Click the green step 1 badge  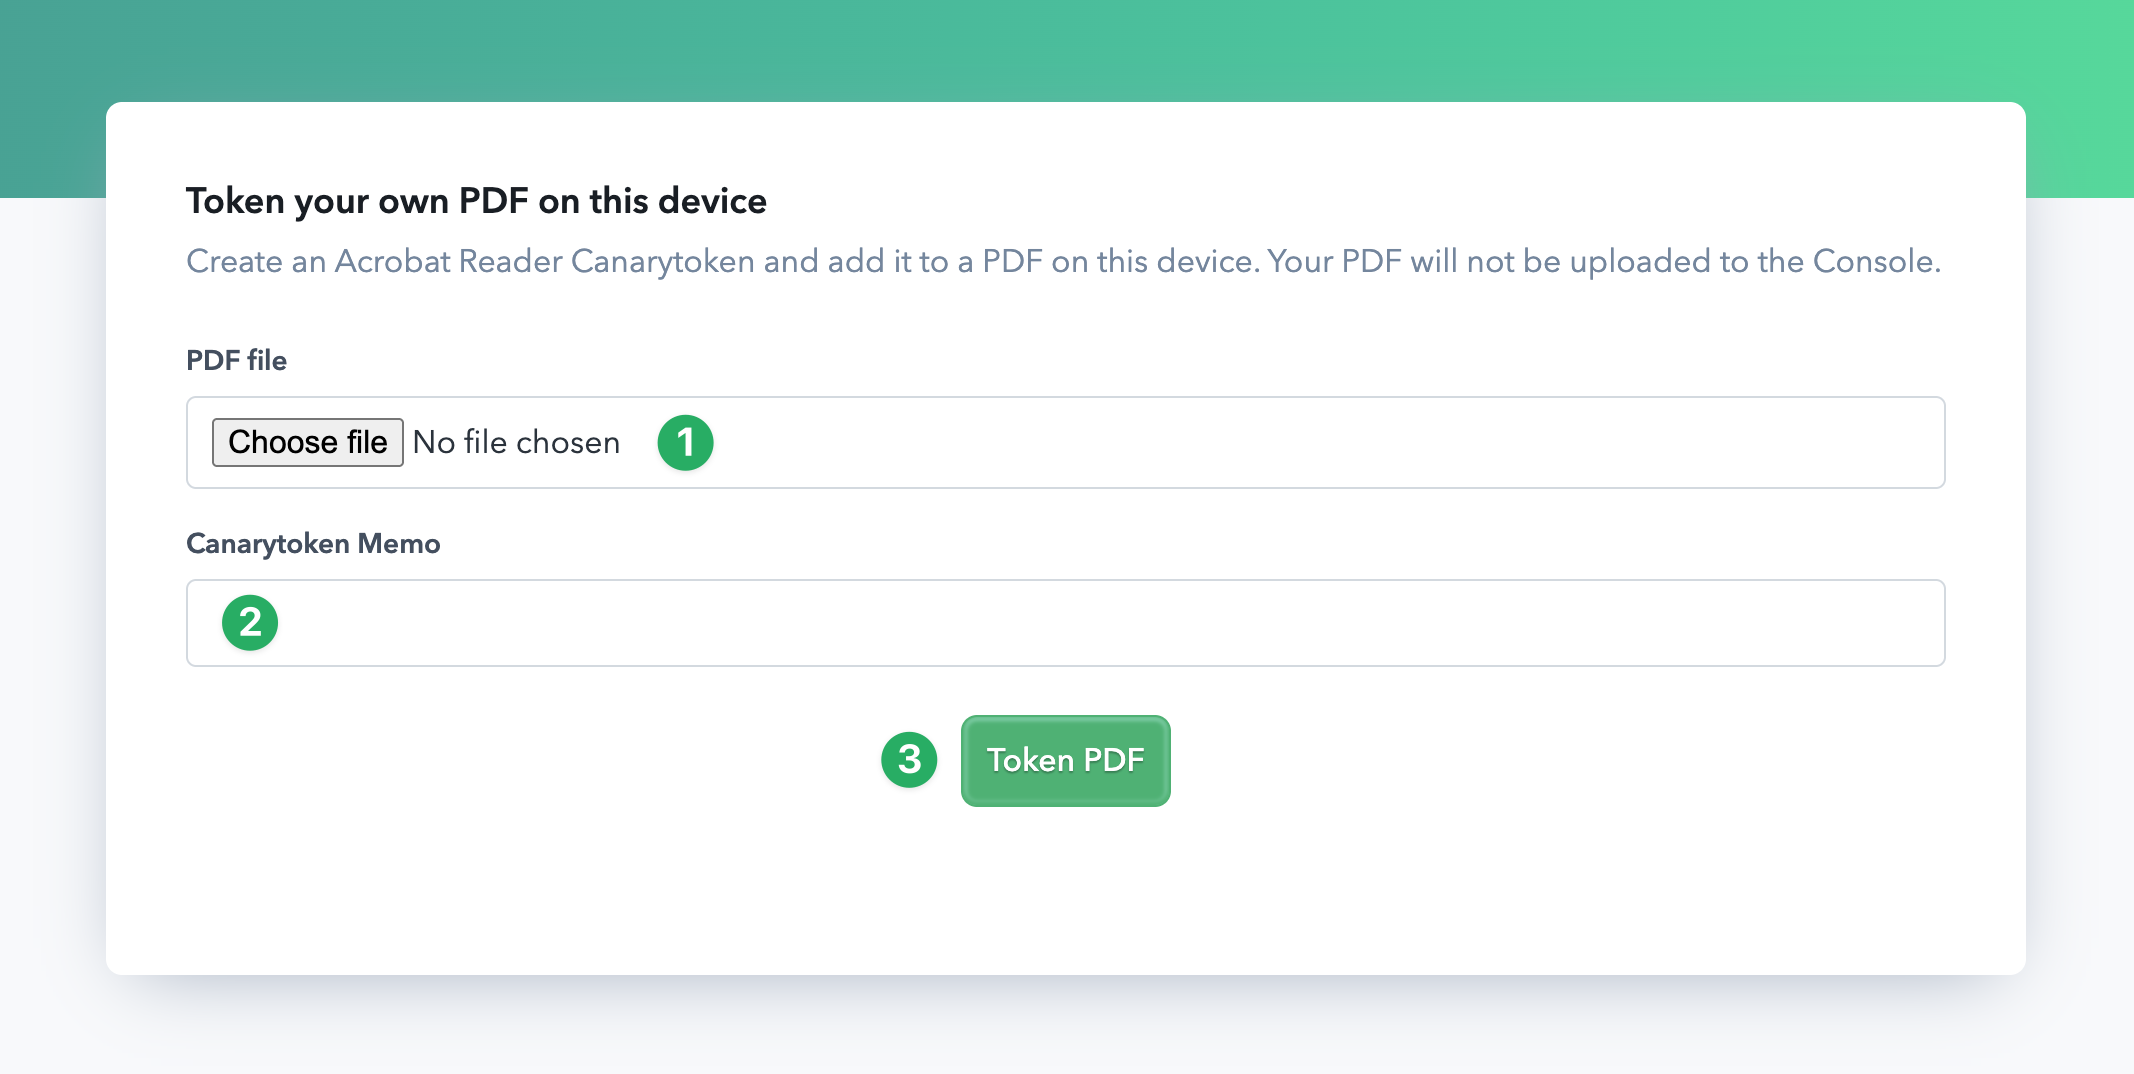(685, 443)
